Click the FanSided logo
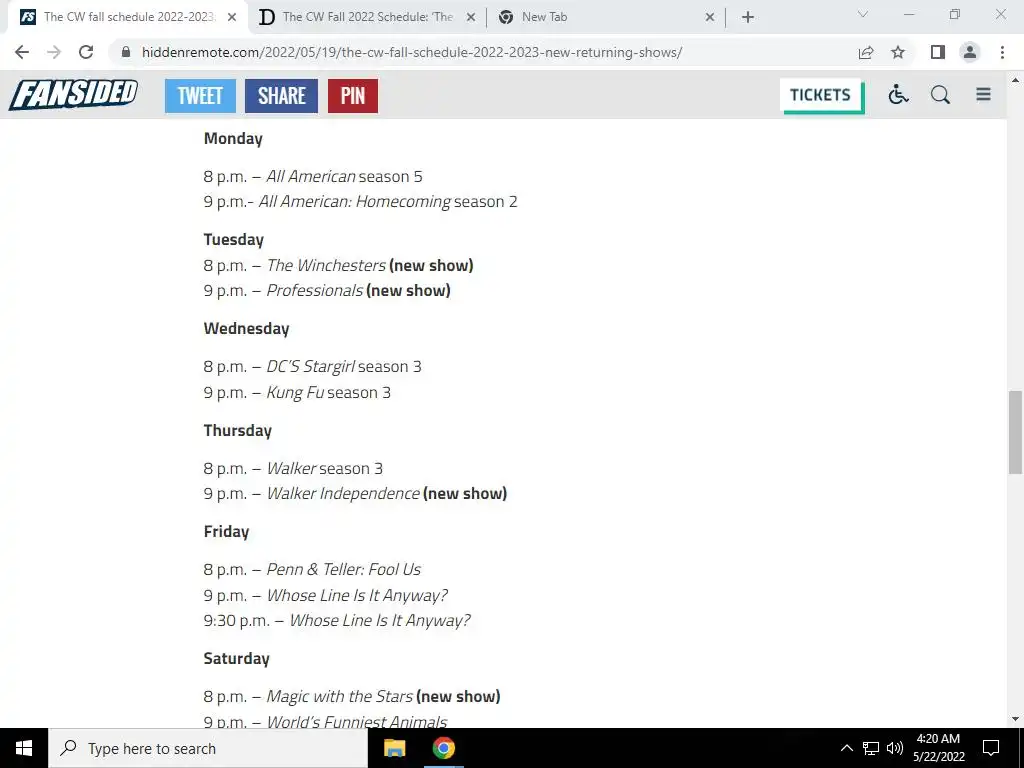The height and width of the screenshot is (768, 1024). point(73,95)
